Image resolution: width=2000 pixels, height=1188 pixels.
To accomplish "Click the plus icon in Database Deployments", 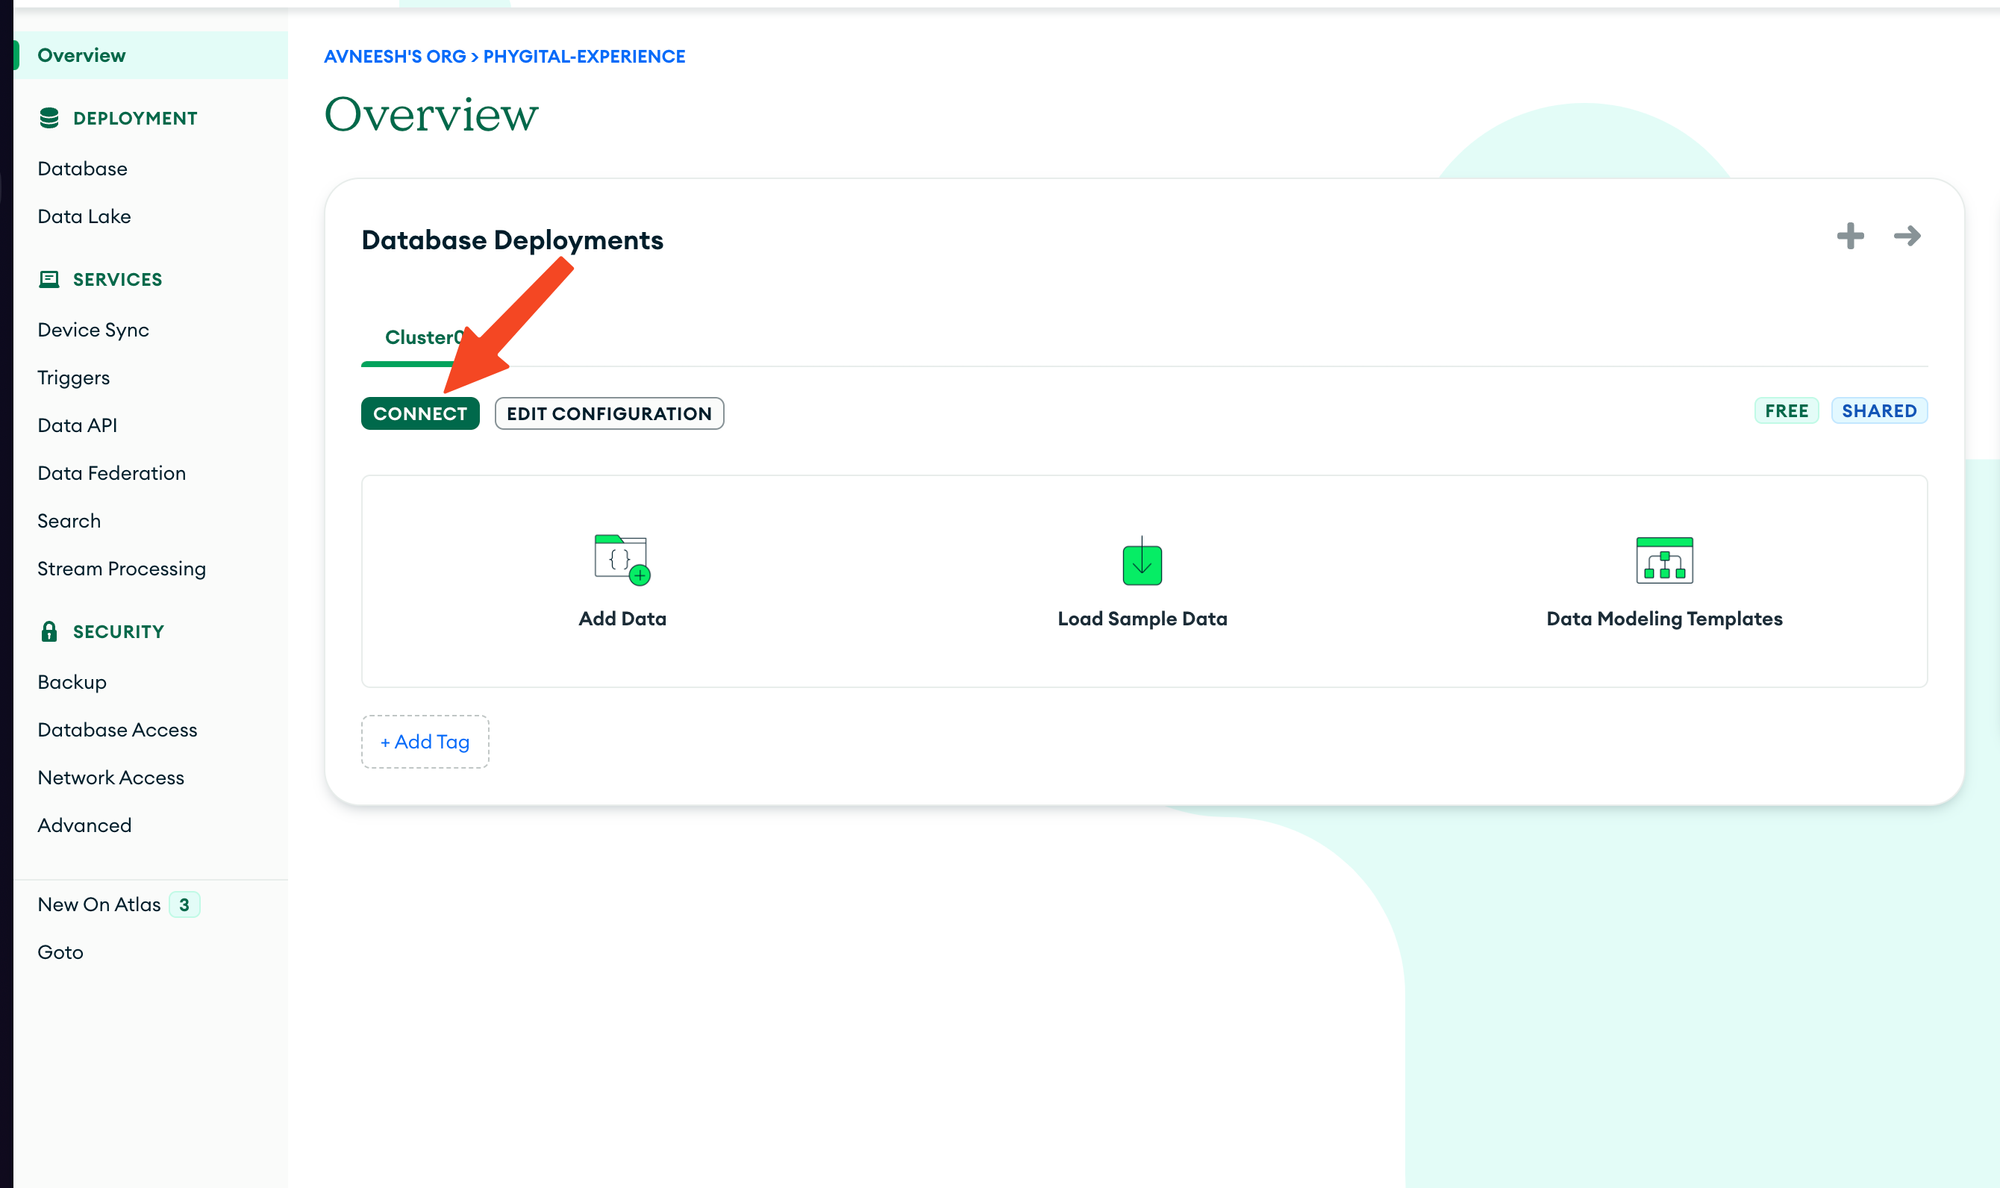I will click(1850, 236).
